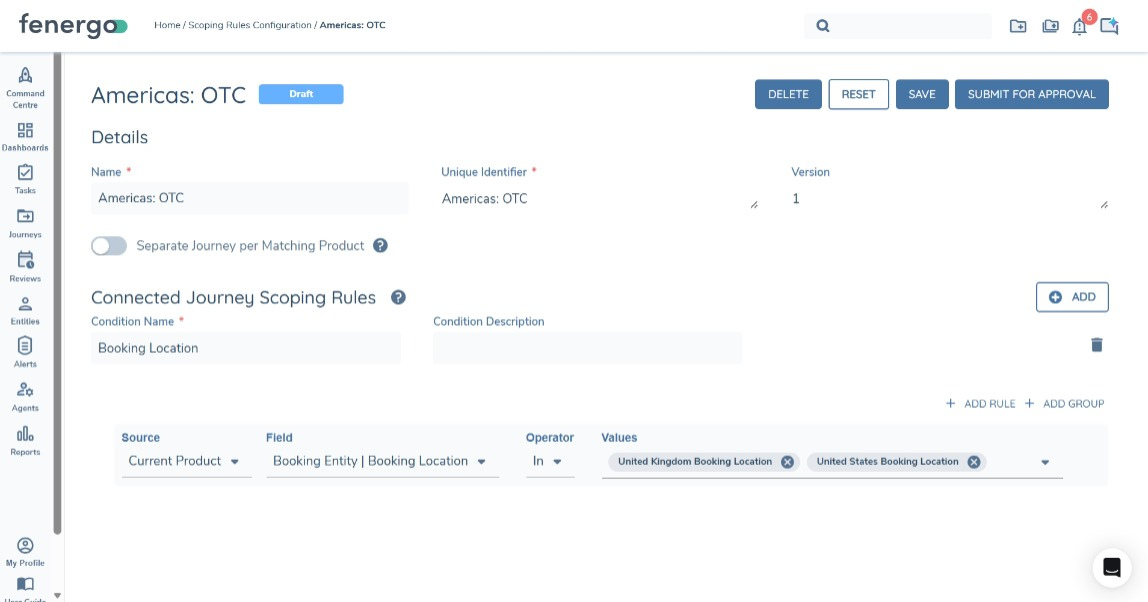Click the sidebar vertical scrollbar
The height and width of the screenshot is (602, 1148).
click(58, 300)
